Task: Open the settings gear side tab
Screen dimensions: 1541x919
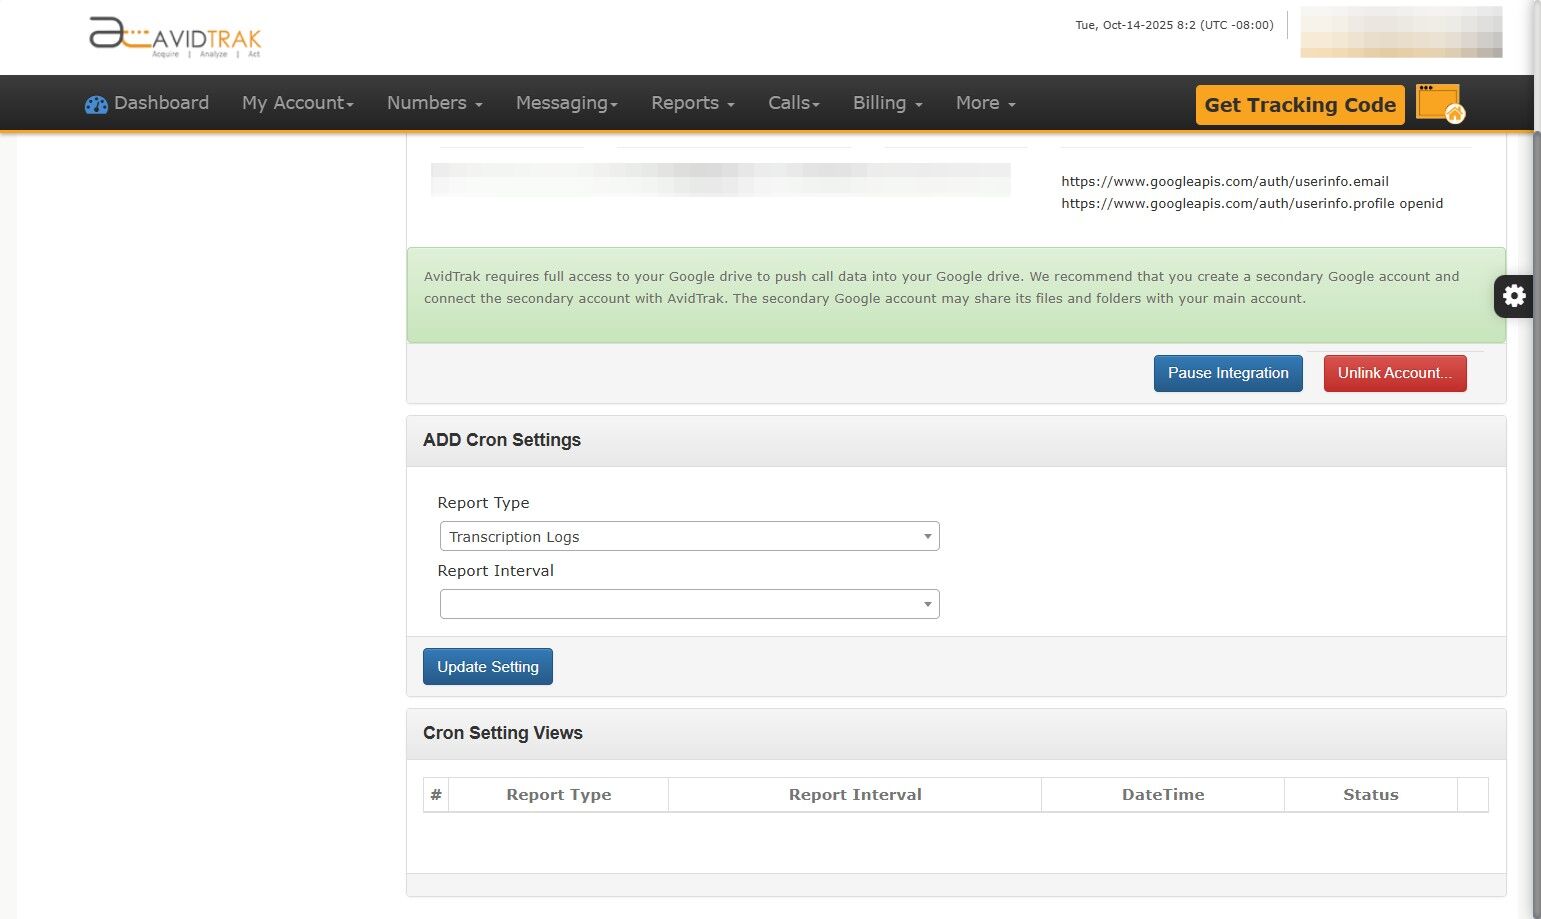Action: [x=1514, y=296]
